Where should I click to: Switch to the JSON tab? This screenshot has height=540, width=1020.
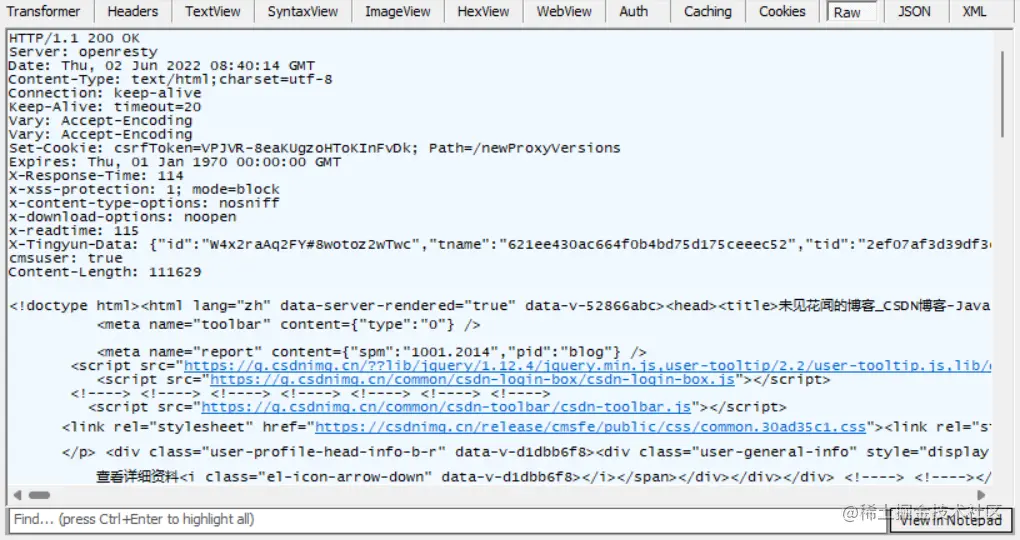tap(914, 12)
